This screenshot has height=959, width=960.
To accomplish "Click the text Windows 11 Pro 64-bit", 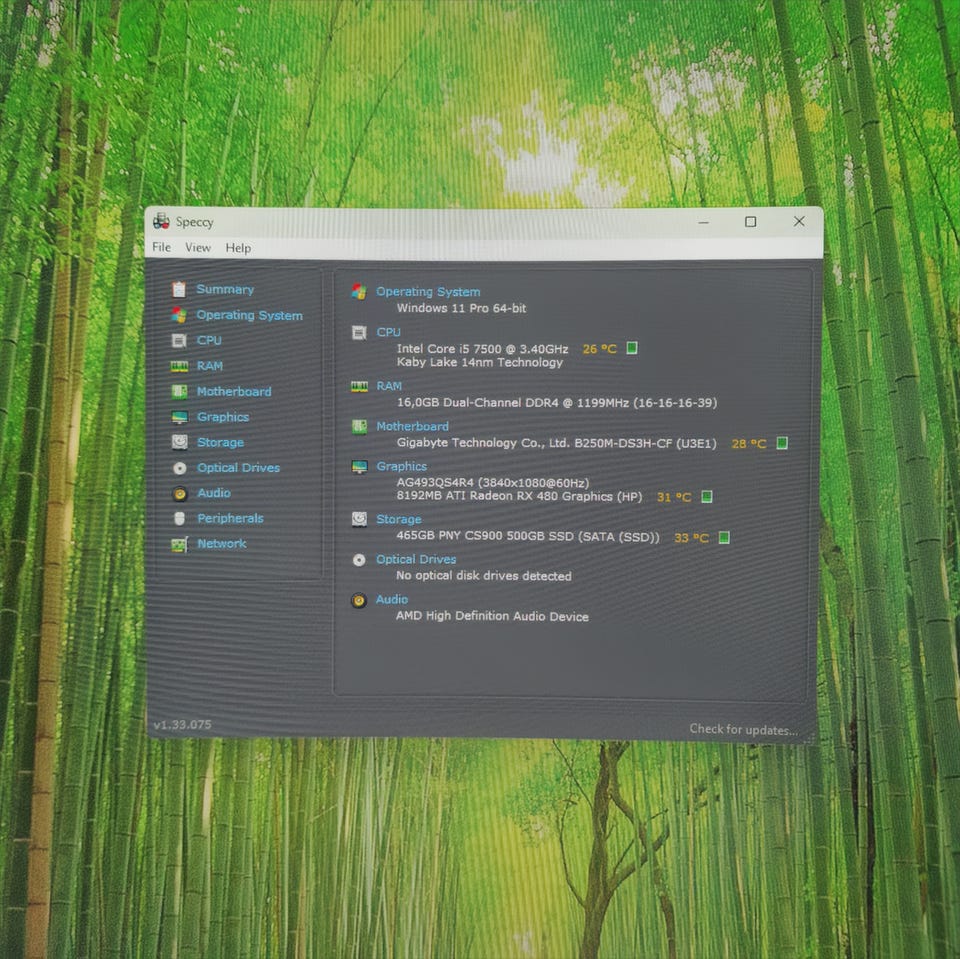I will pos(461,308).
